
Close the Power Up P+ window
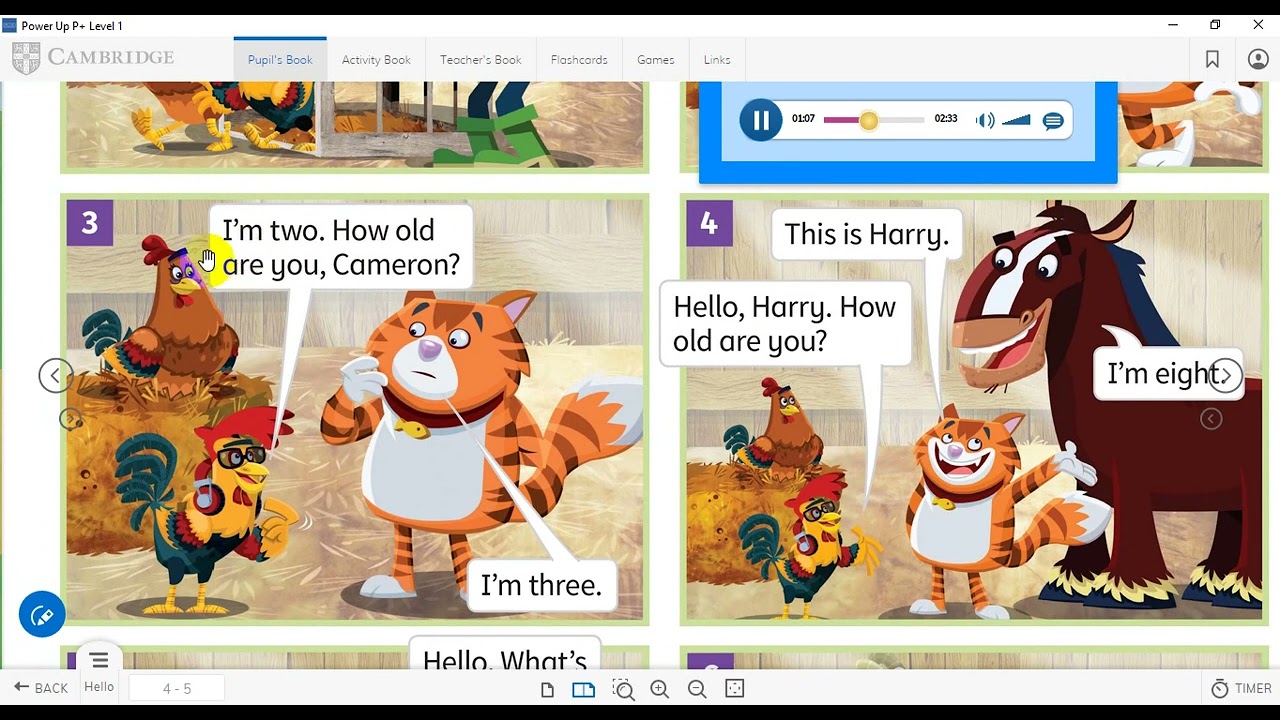point(1258,25)
